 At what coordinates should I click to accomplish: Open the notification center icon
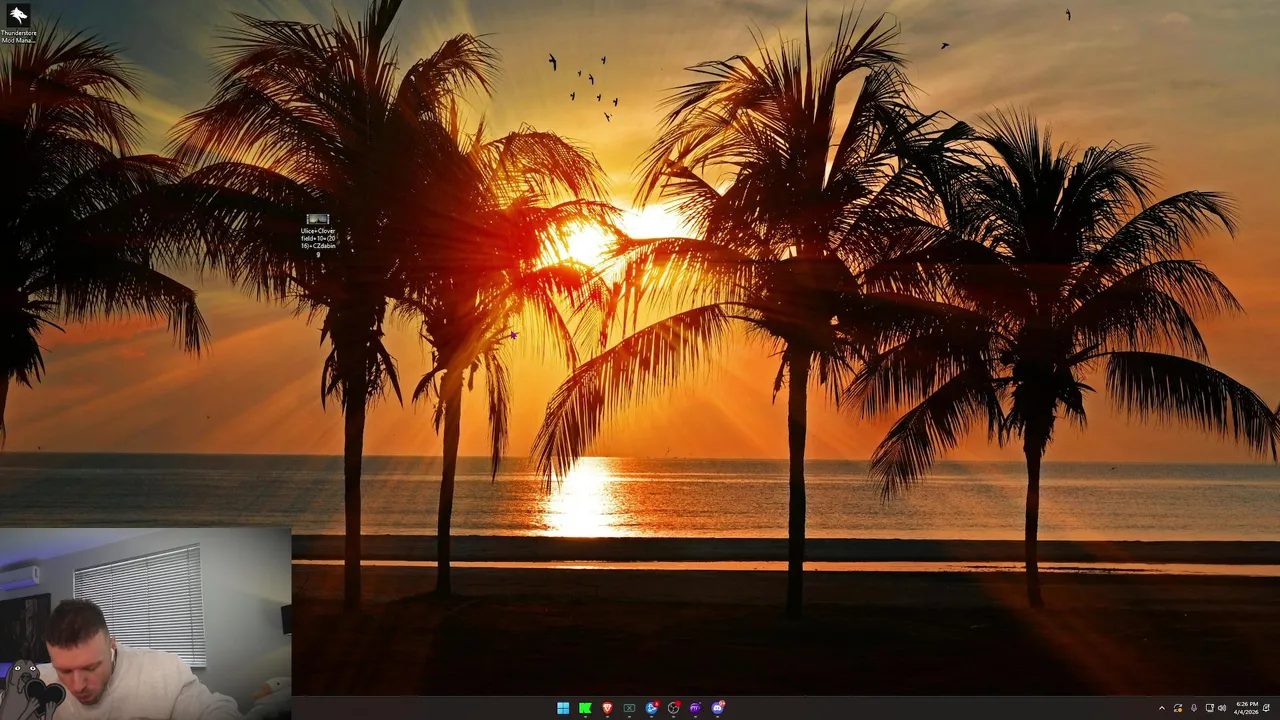point(1267,708)
